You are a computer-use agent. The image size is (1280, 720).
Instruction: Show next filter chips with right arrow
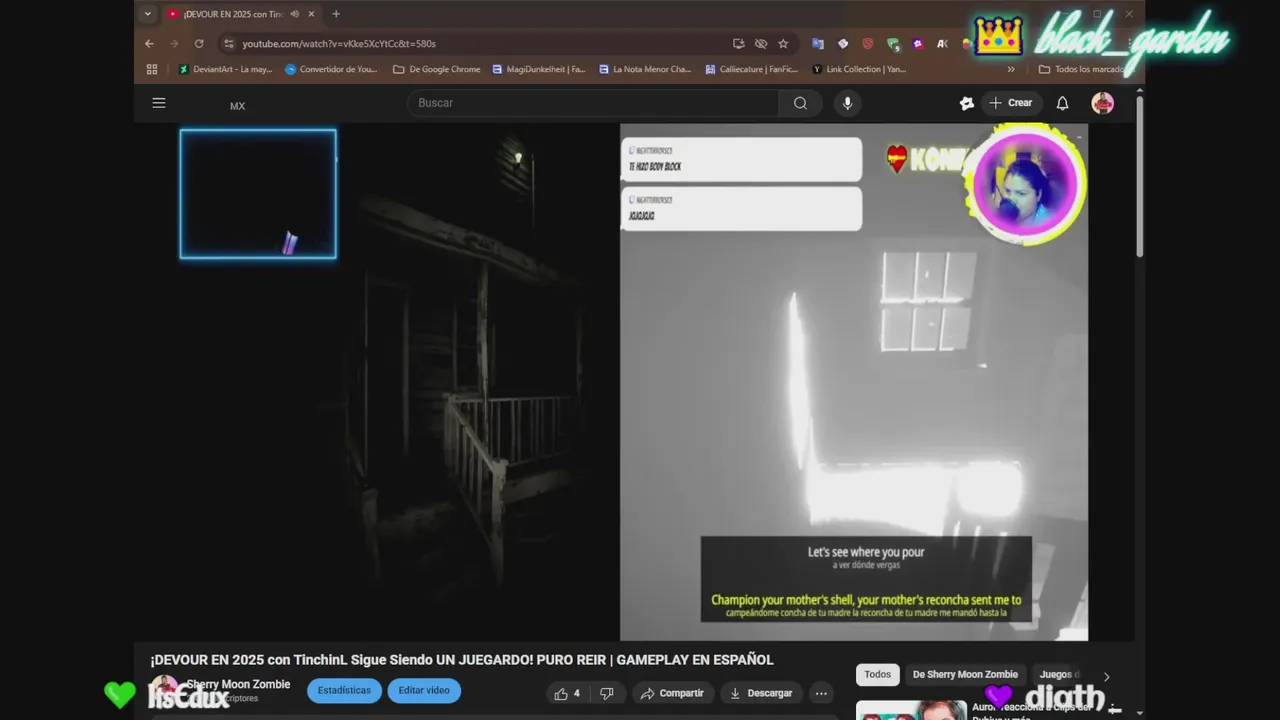[1106, 677]
